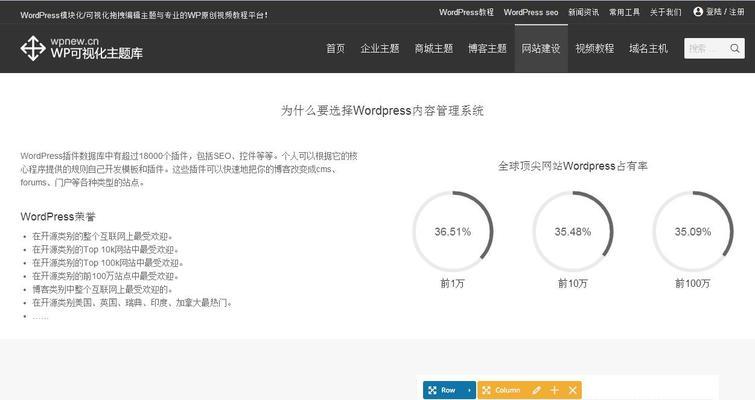Open the 商城主题 menu item

pos(433,49)
